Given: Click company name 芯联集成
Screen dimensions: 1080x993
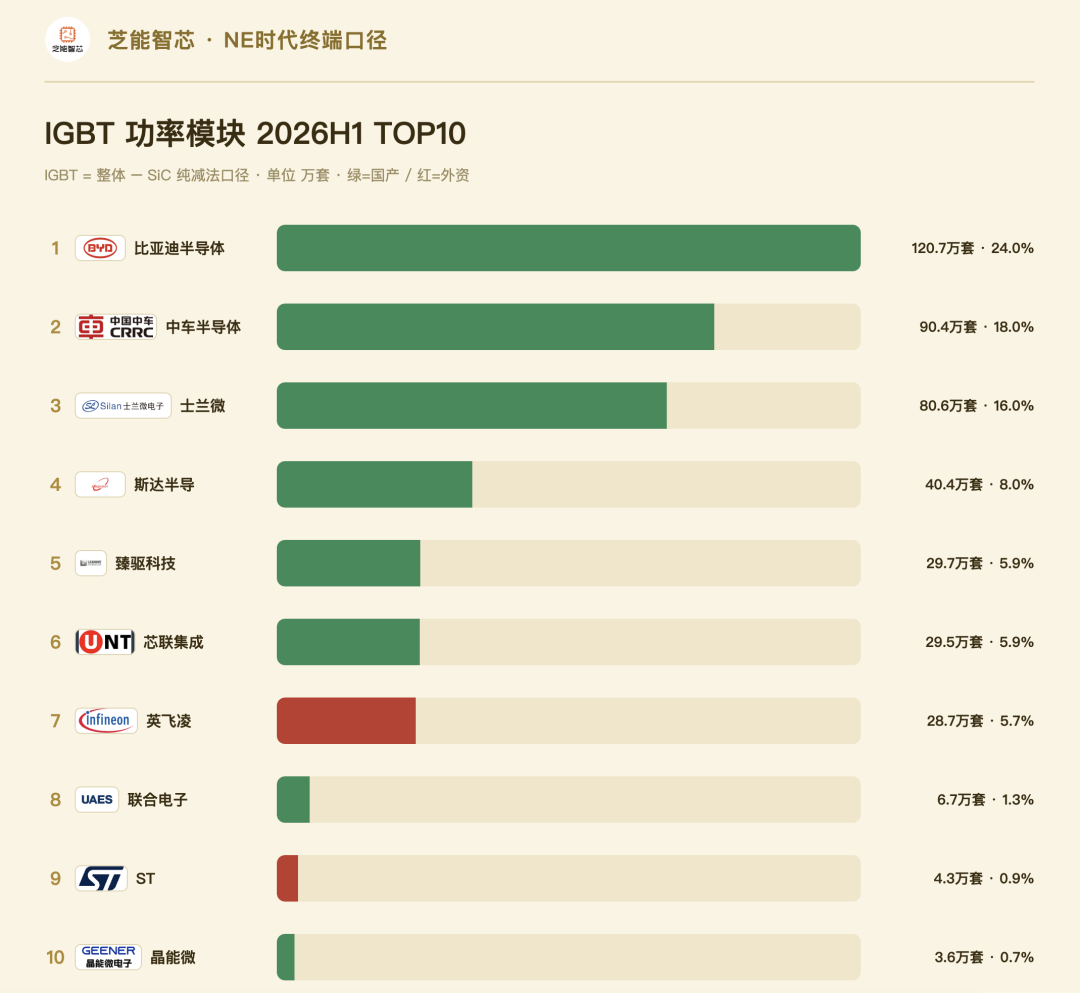Looking at the screenshot, I should 174,642.
